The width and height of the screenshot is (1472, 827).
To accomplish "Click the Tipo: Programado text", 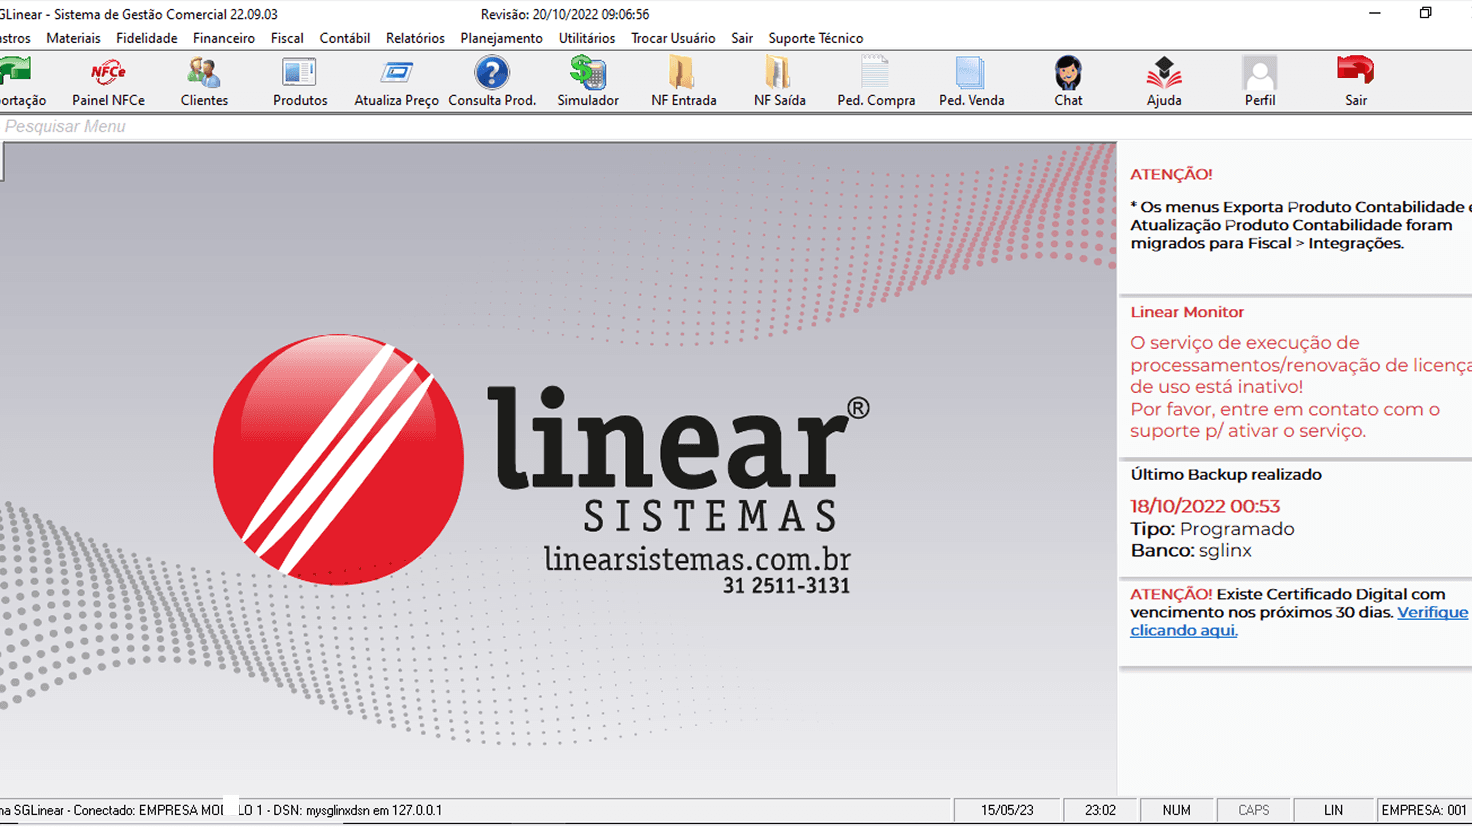I will point(1212,528).
